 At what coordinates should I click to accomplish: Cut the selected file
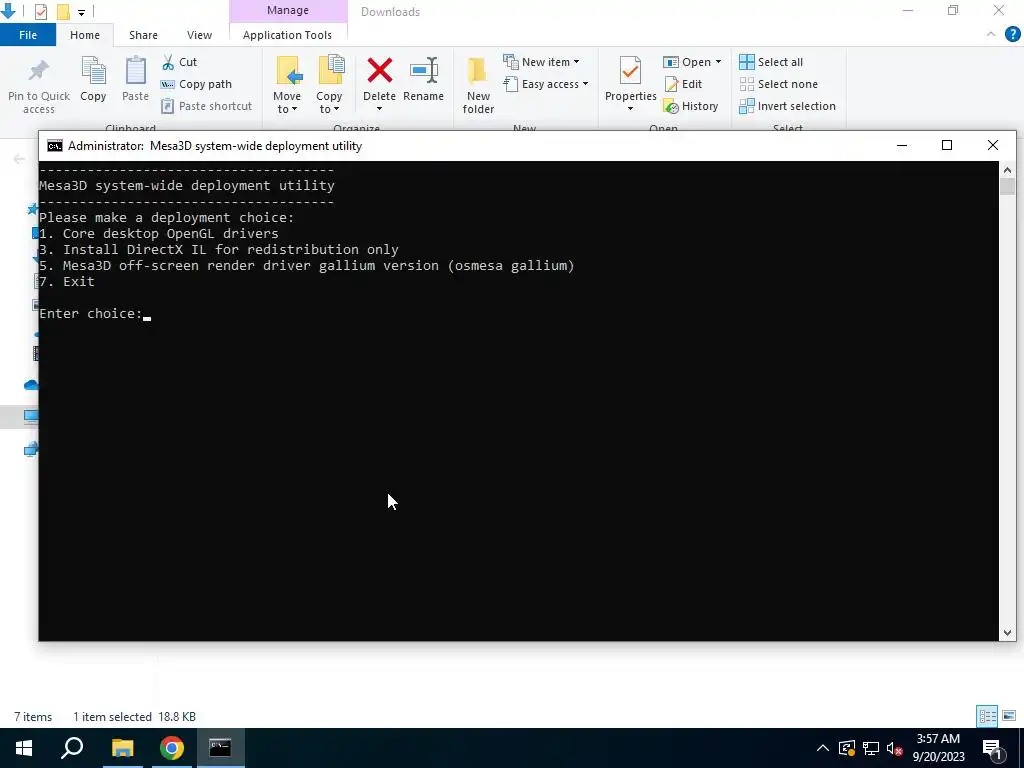pyautogui.click(x=180, y=62)
